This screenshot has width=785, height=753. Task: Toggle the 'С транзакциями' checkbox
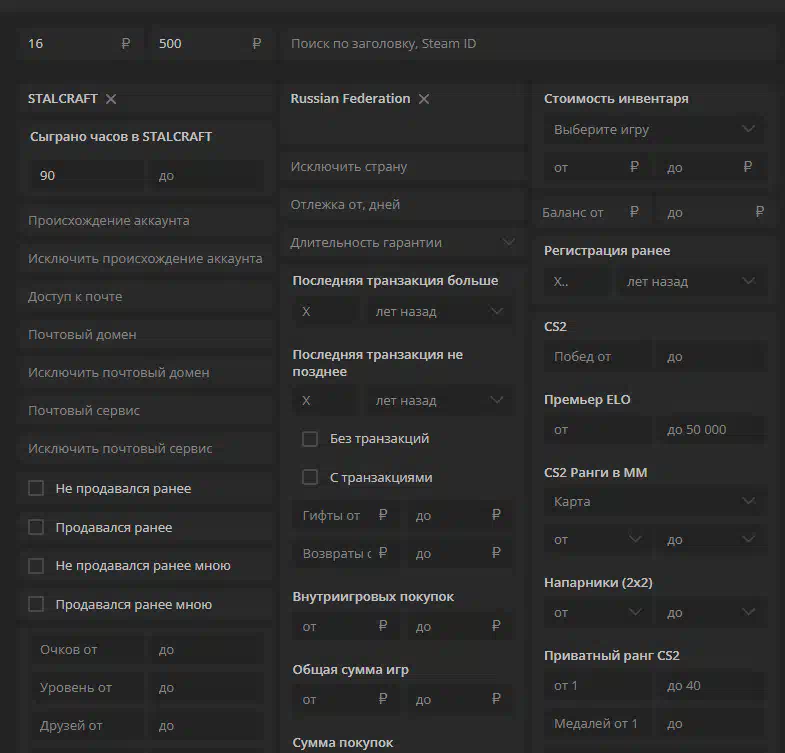coord(310,477)
